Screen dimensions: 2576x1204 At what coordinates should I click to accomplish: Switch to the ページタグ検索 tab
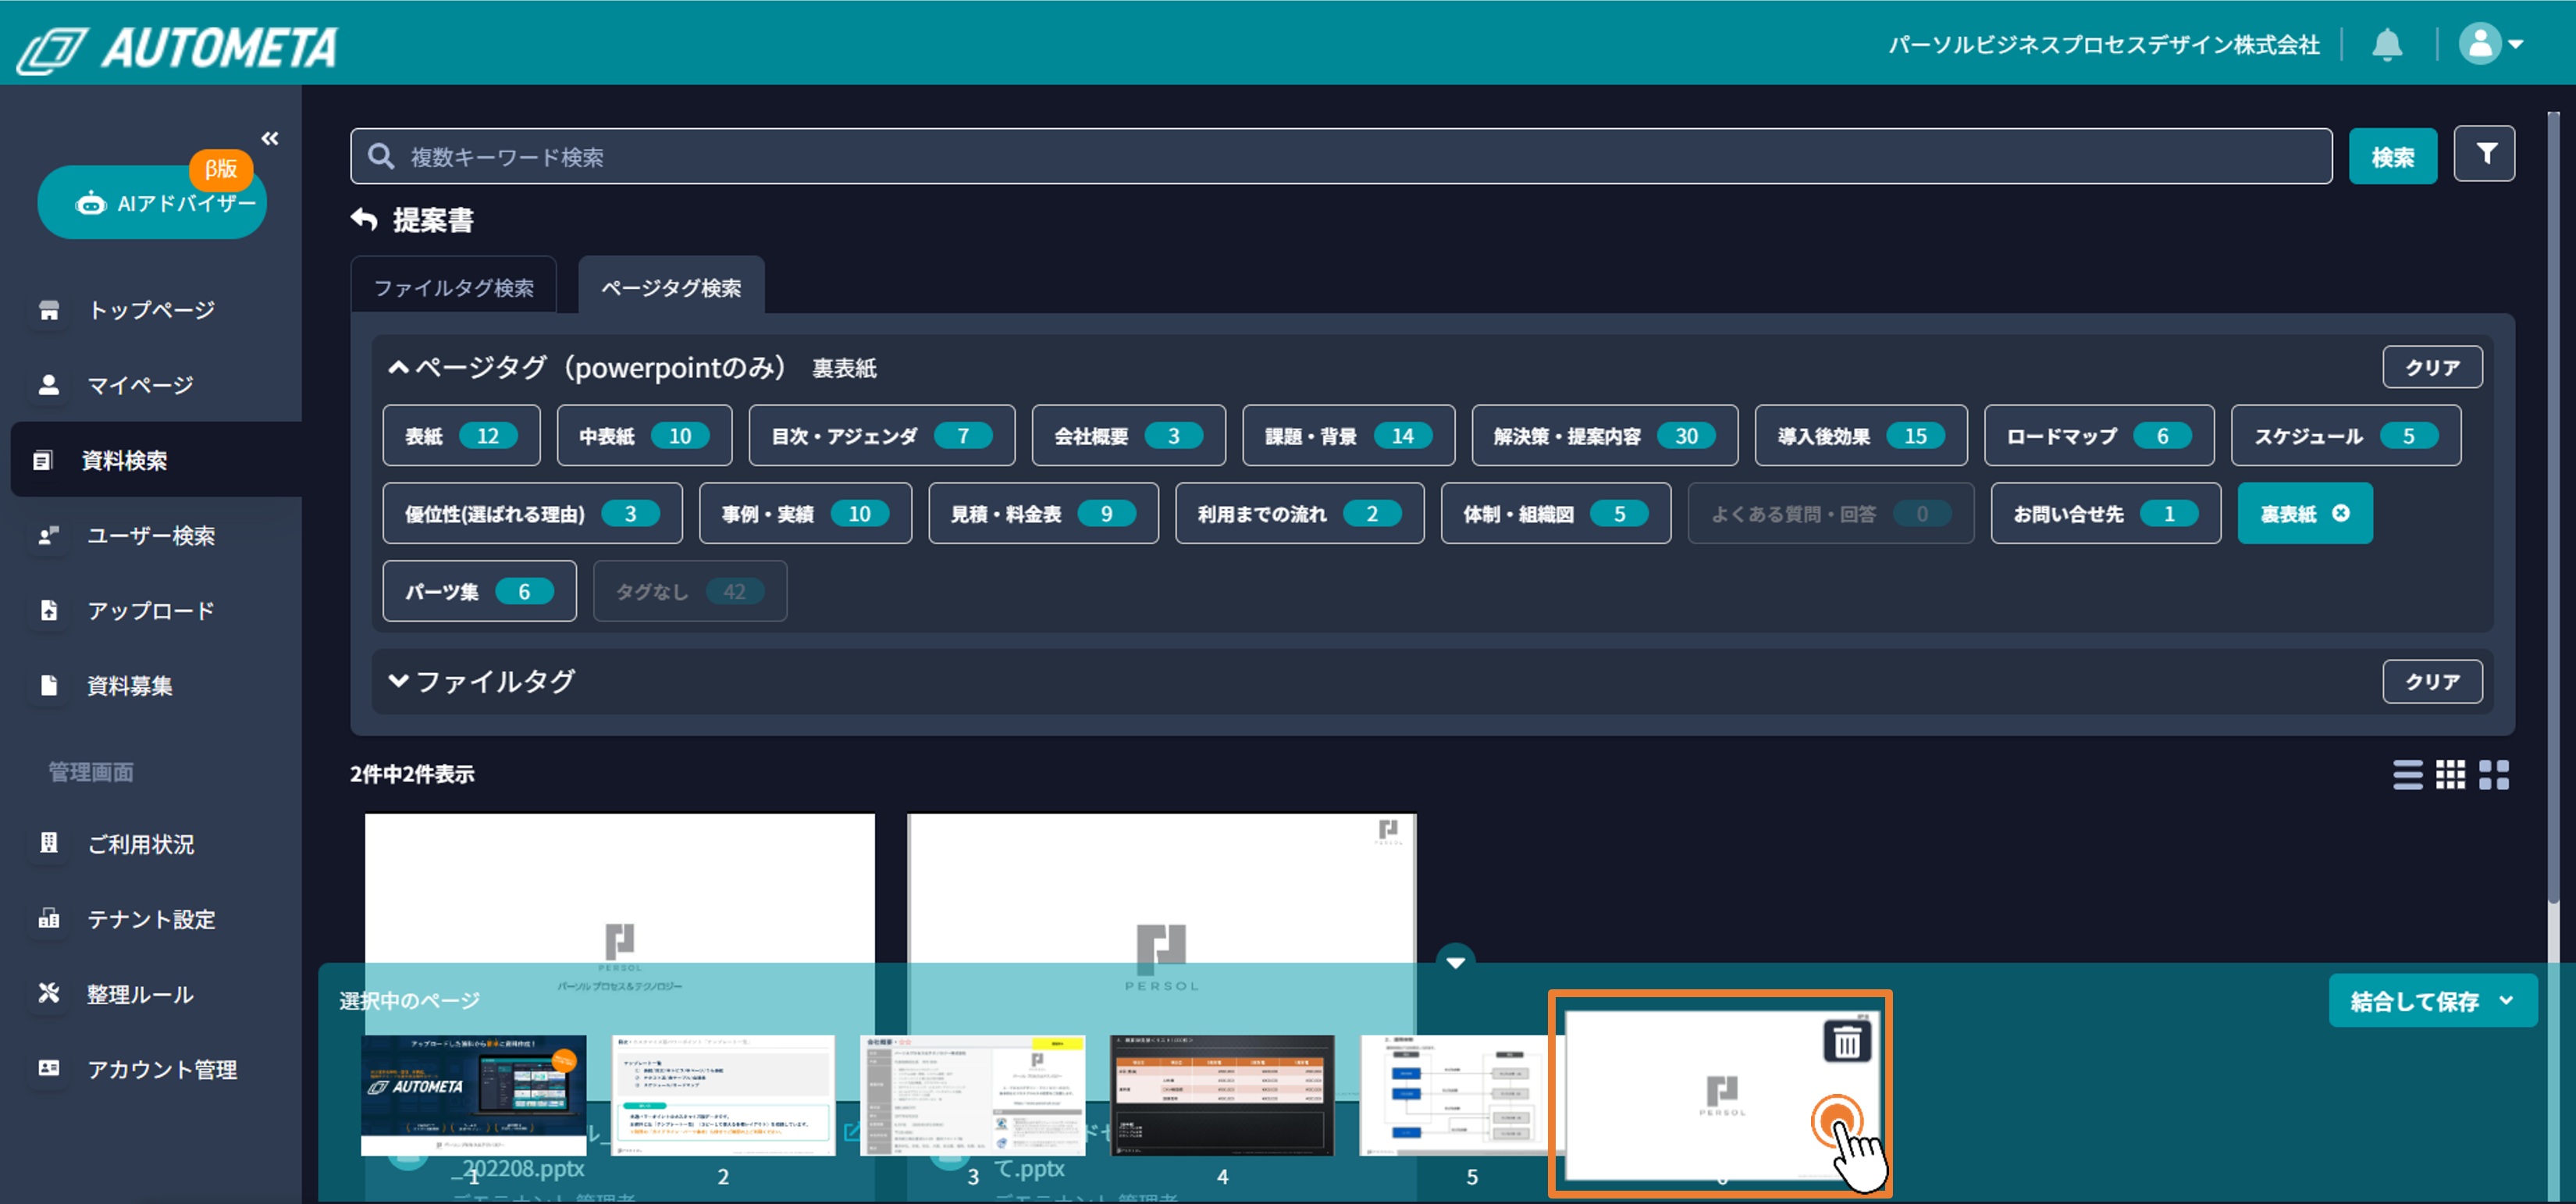click(x=671, y=287)
